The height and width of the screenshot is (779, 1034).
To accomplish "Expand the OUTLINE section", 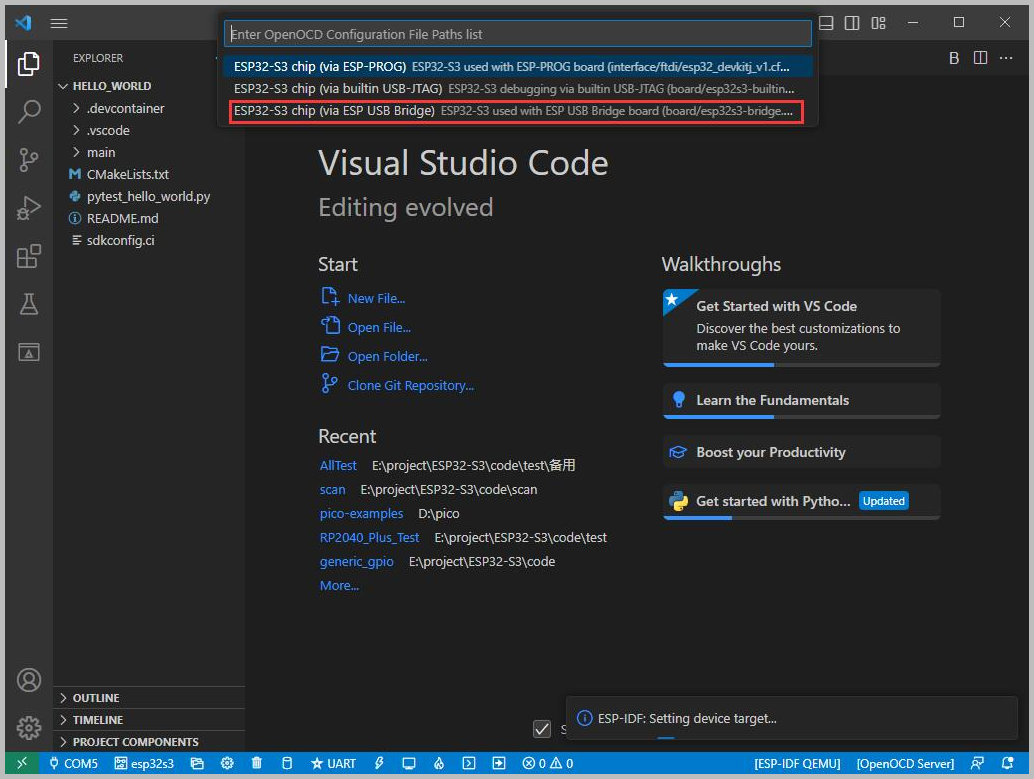I will pos(96,698).
